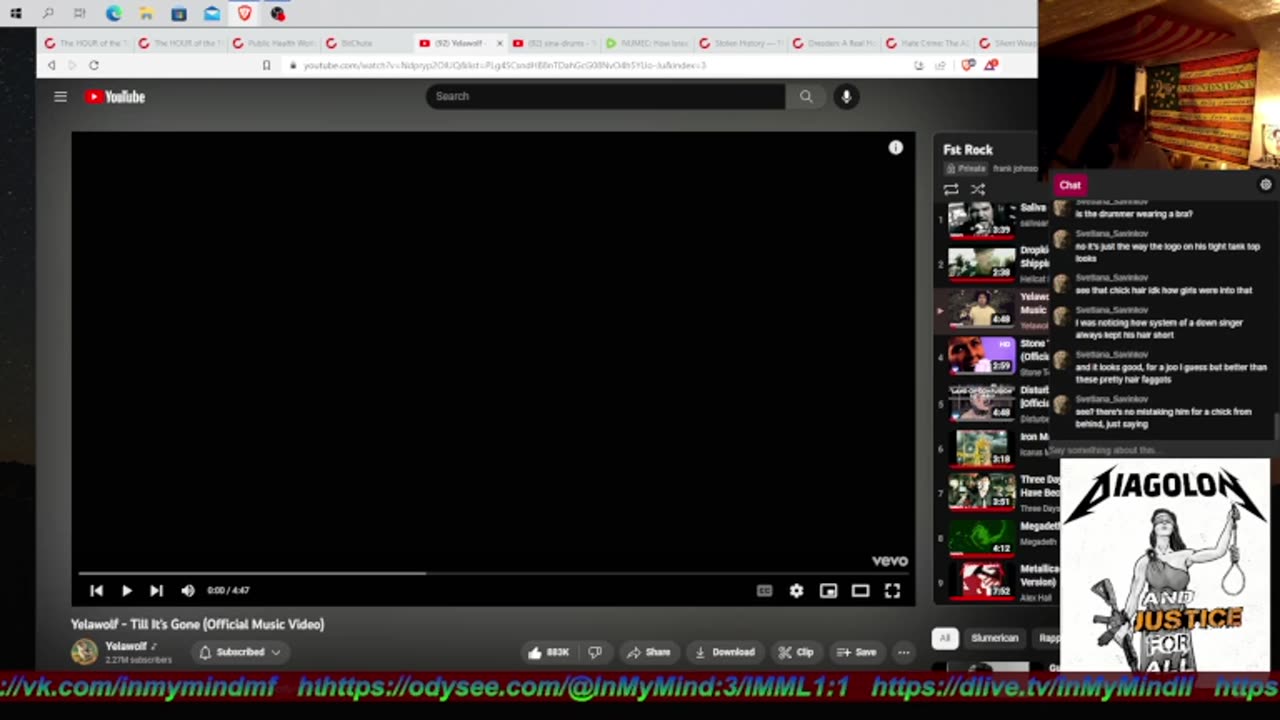Select the Megadeth video in the playlist

[x=981, y=536]
